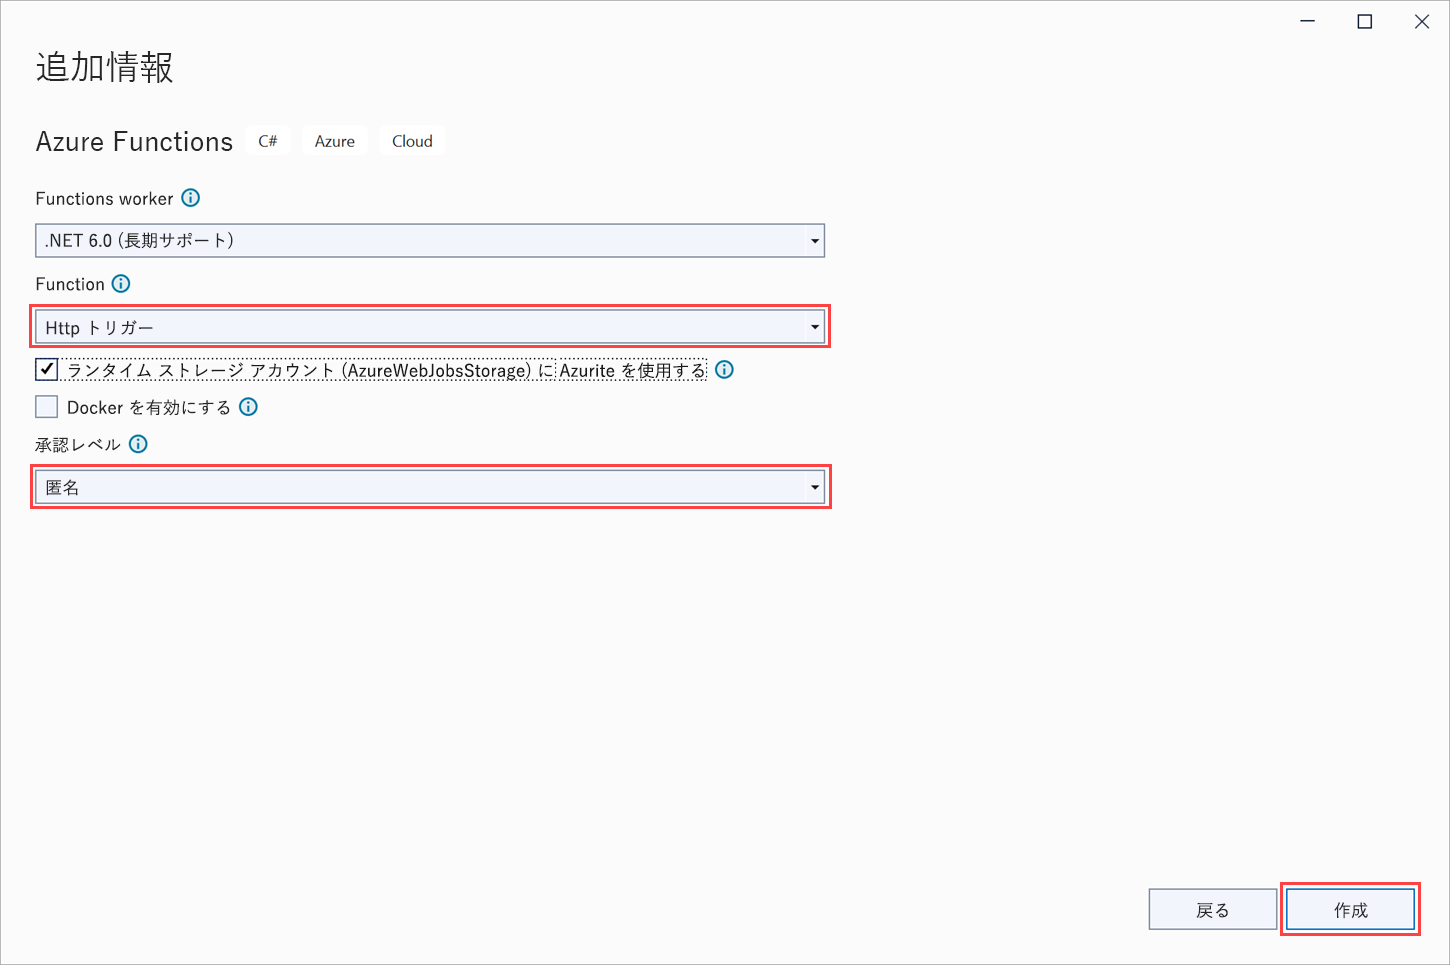
Task: Click the Cloud tag
Action: coord(412,141)
